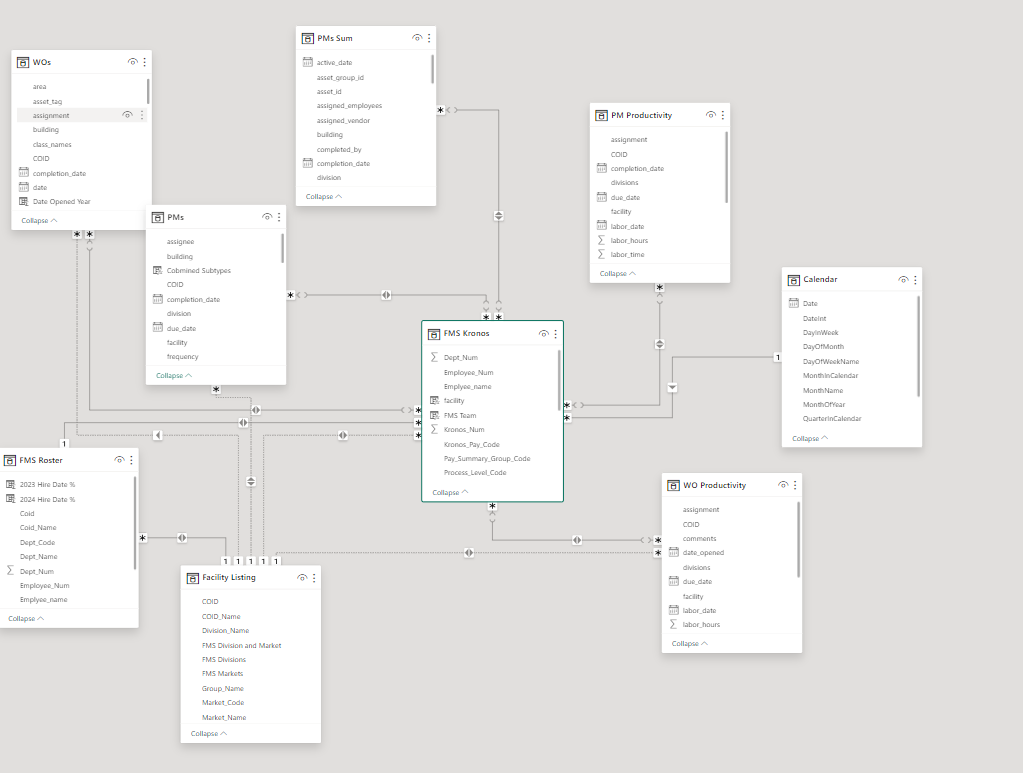Click the WOs table header icon
The height and width of the screenshot is (773, 1023).
23,63
